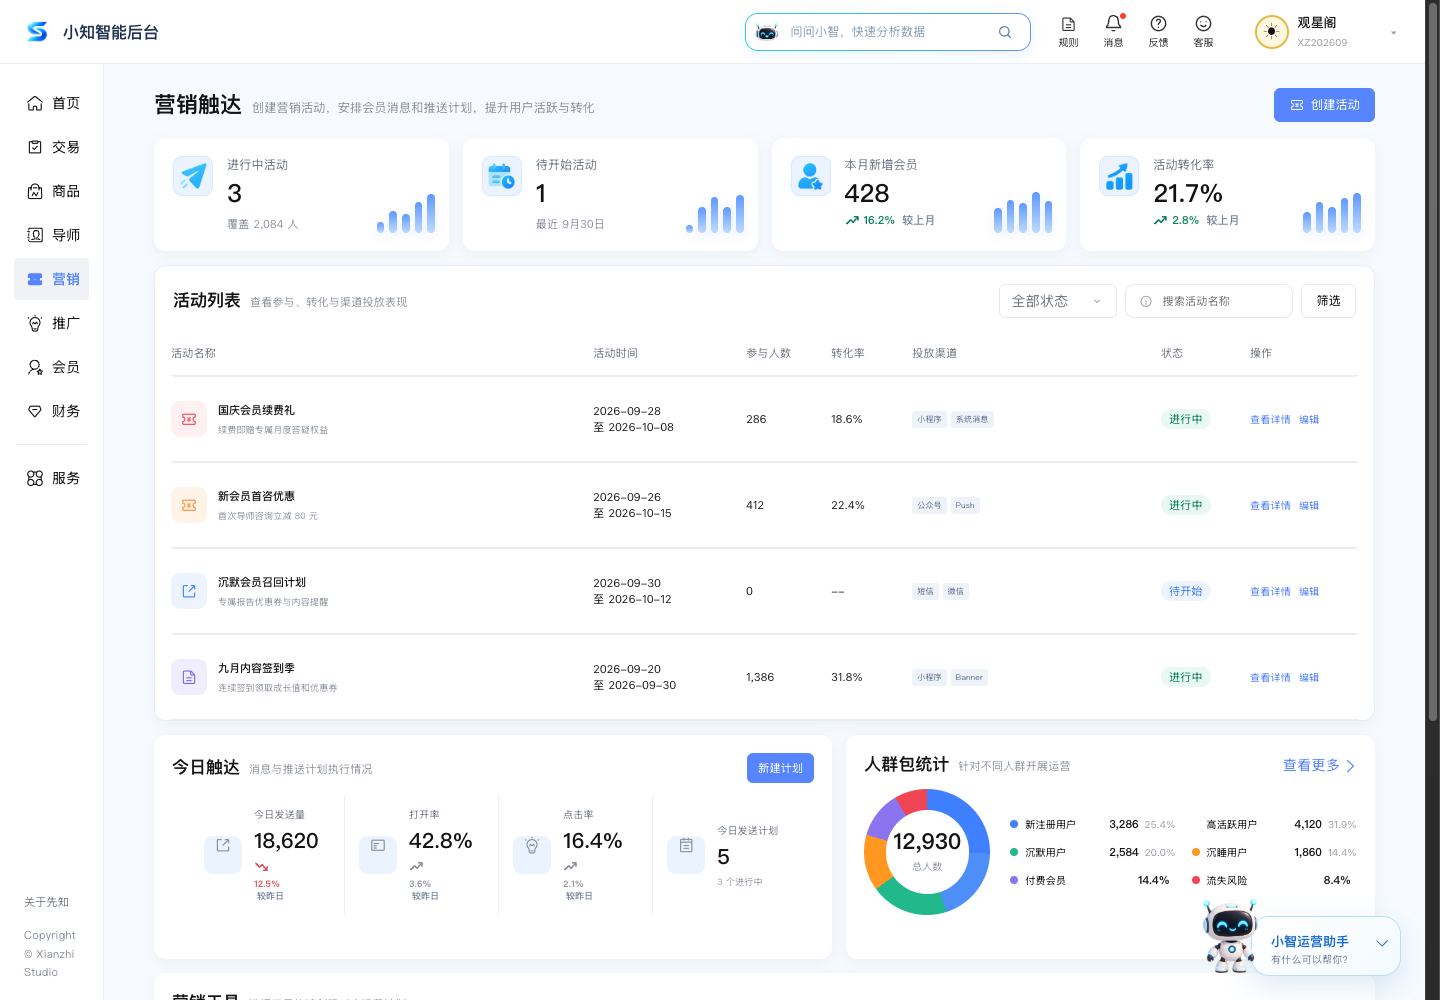1440x1000 pixels.
Task: Click the 沉默会员召回计划 activity icon
Action: tap(189, 591)
